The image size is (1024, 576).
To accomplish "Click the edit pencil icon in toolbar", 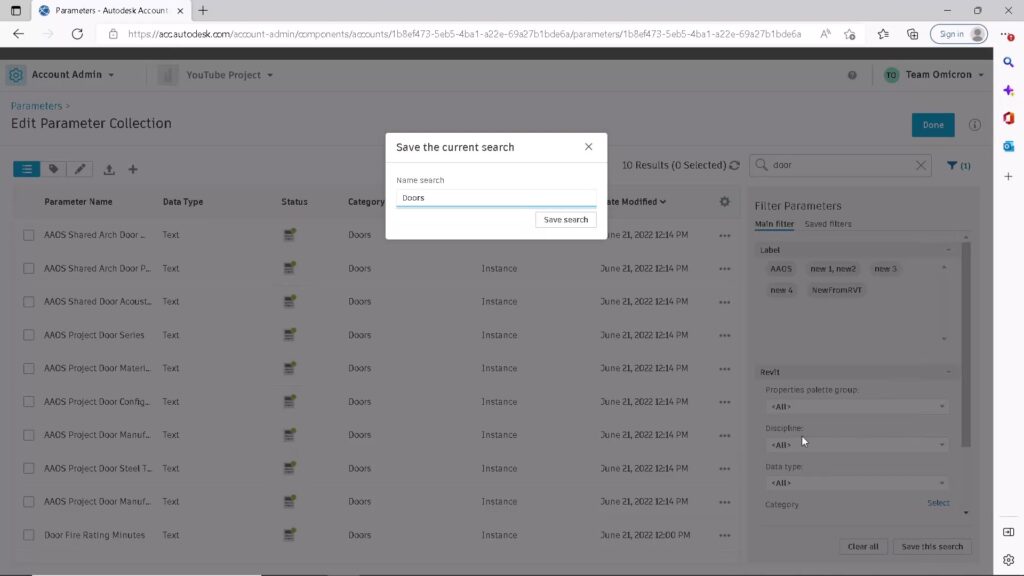I will click(81, 169).
